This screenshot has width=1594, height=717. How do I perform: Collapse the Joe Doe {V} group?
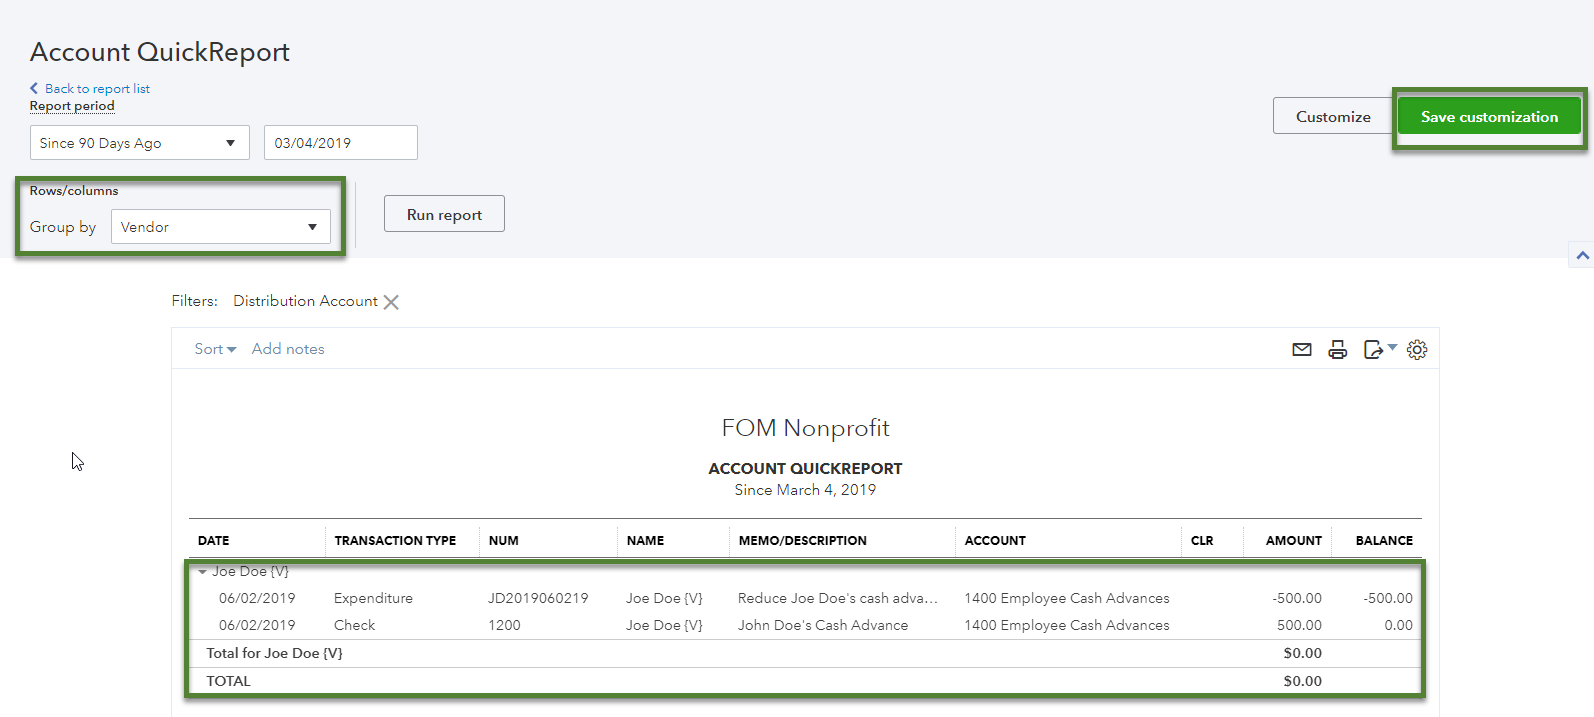click(x=202, y=572)
